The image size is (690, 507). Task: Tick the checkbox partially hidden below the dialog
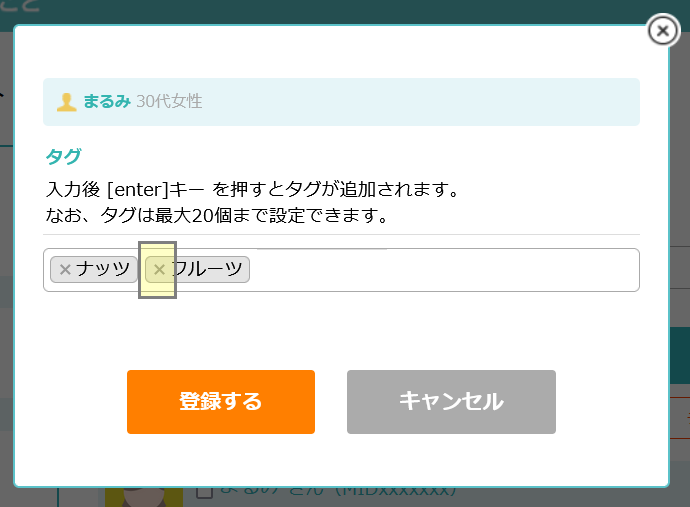click(x=205, y=492)
